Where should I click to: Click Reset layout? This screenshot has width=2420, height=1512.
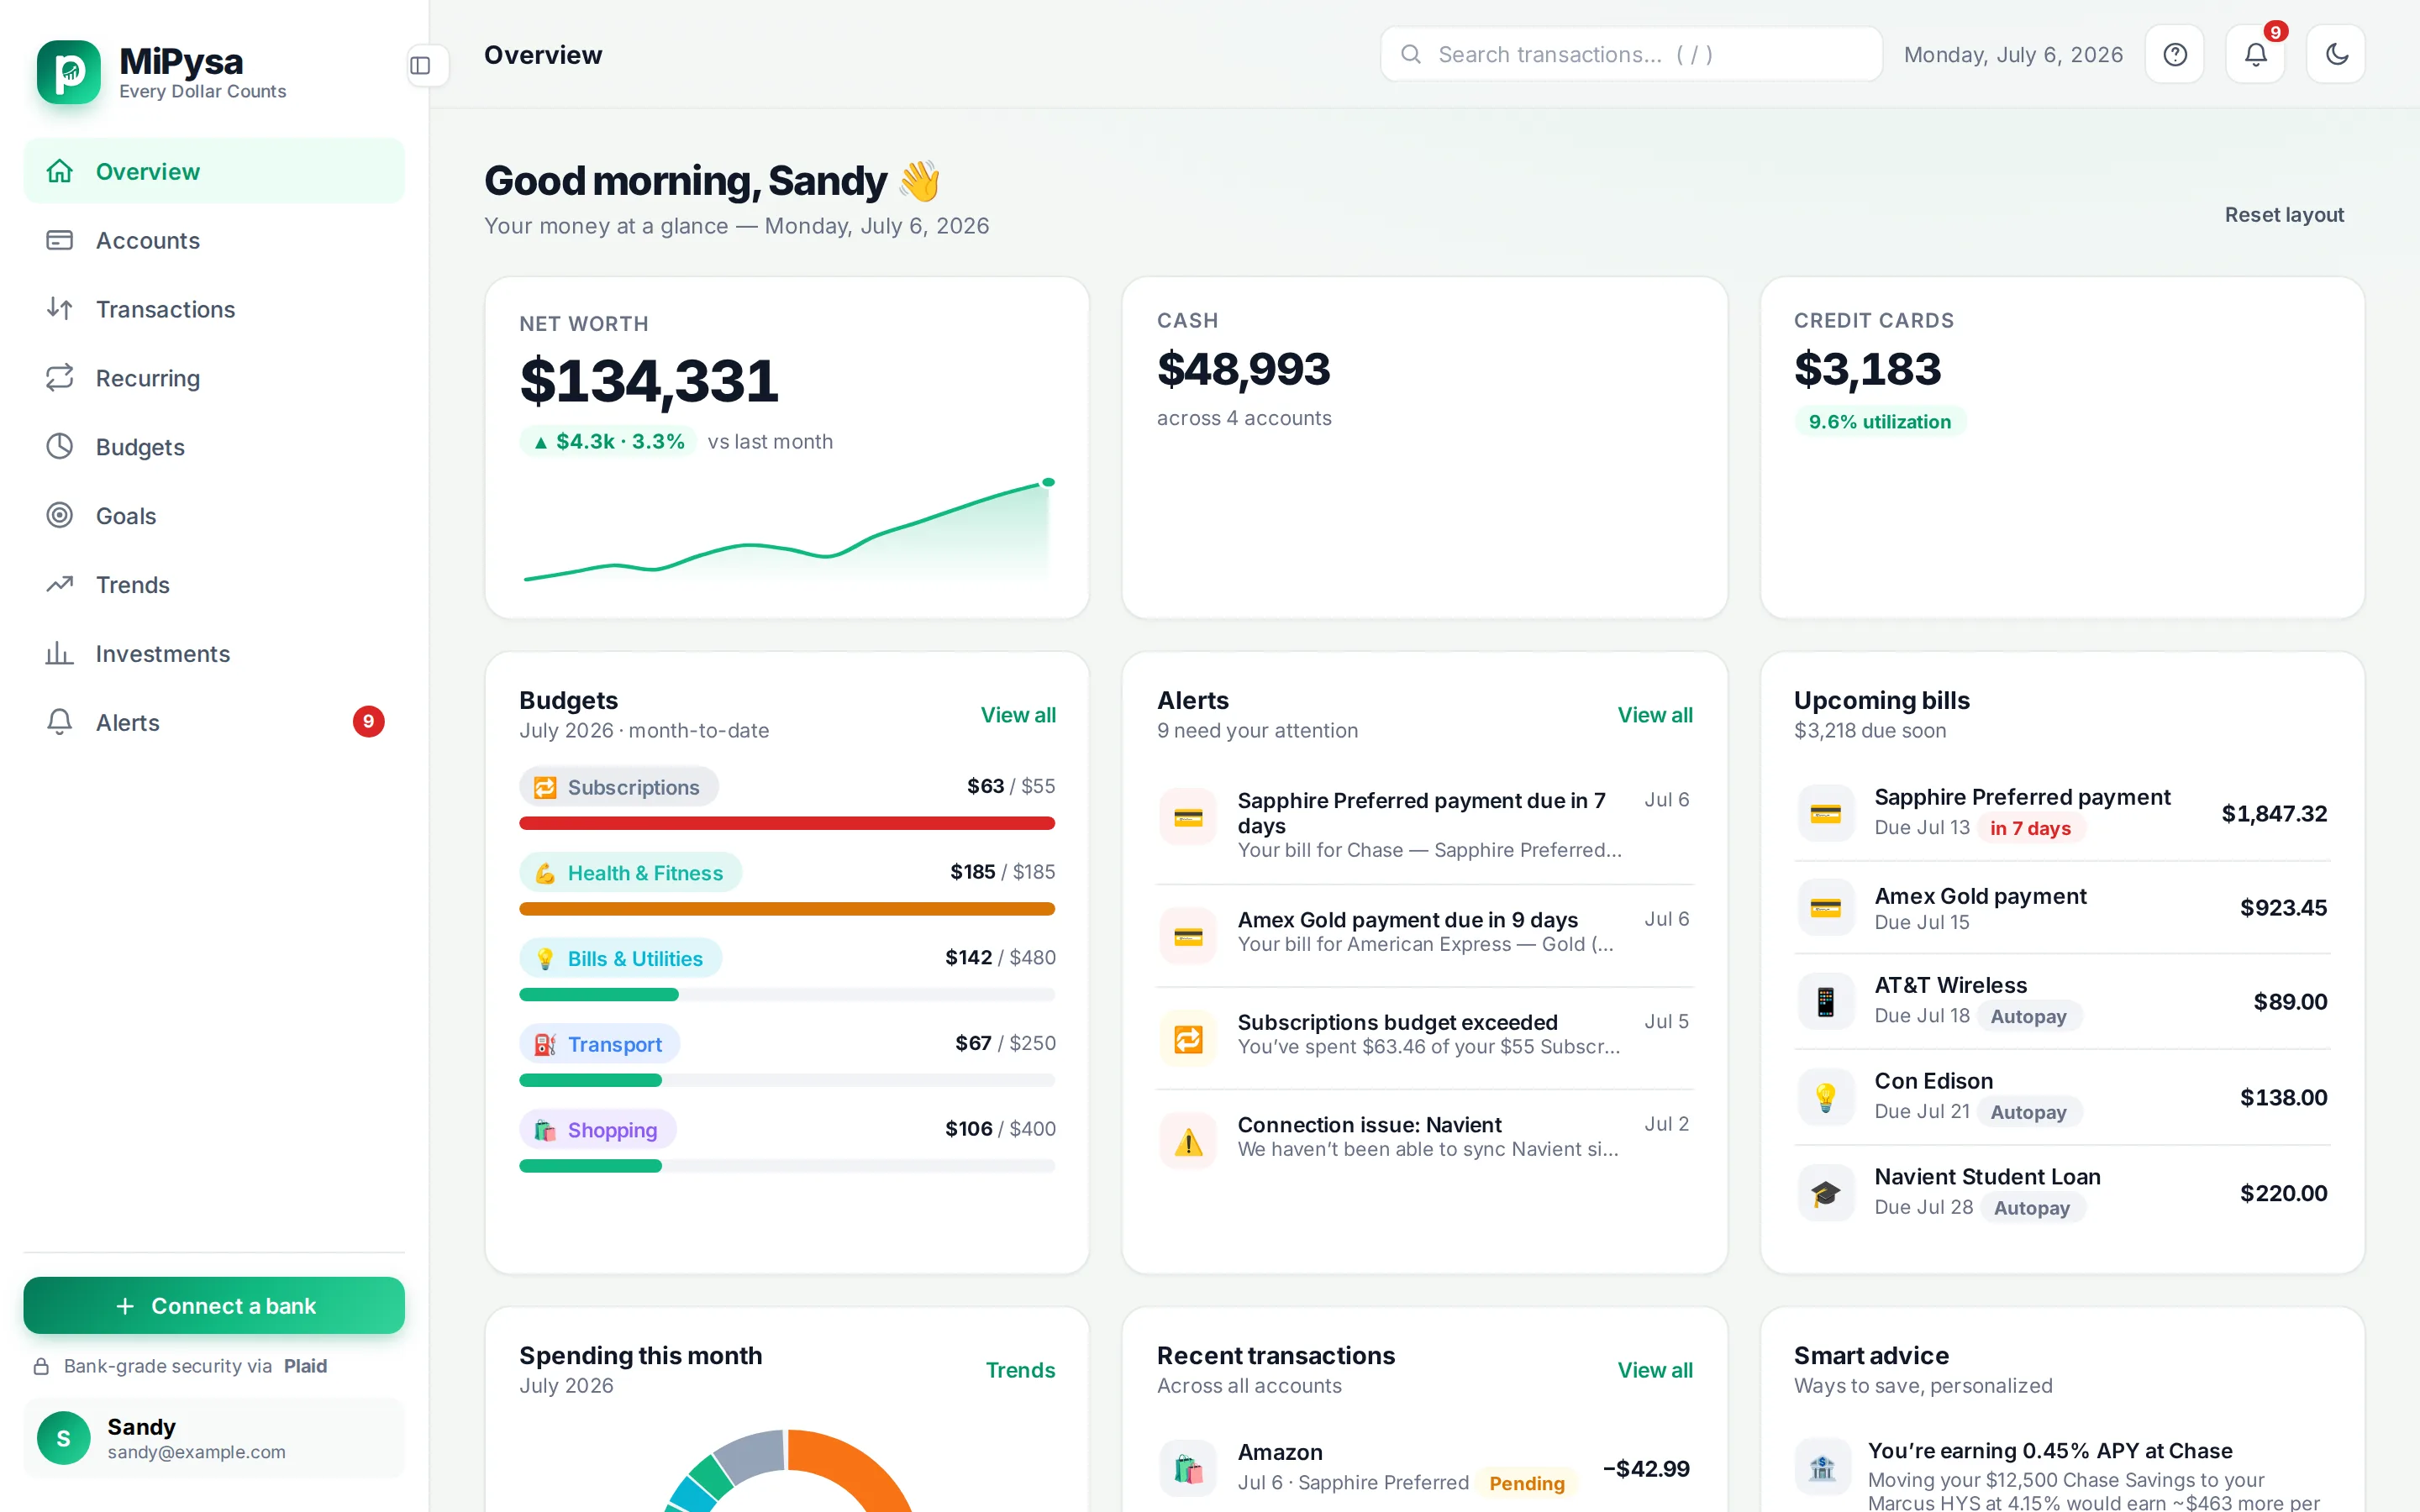pyautogui.click(x=2284, y=215)
